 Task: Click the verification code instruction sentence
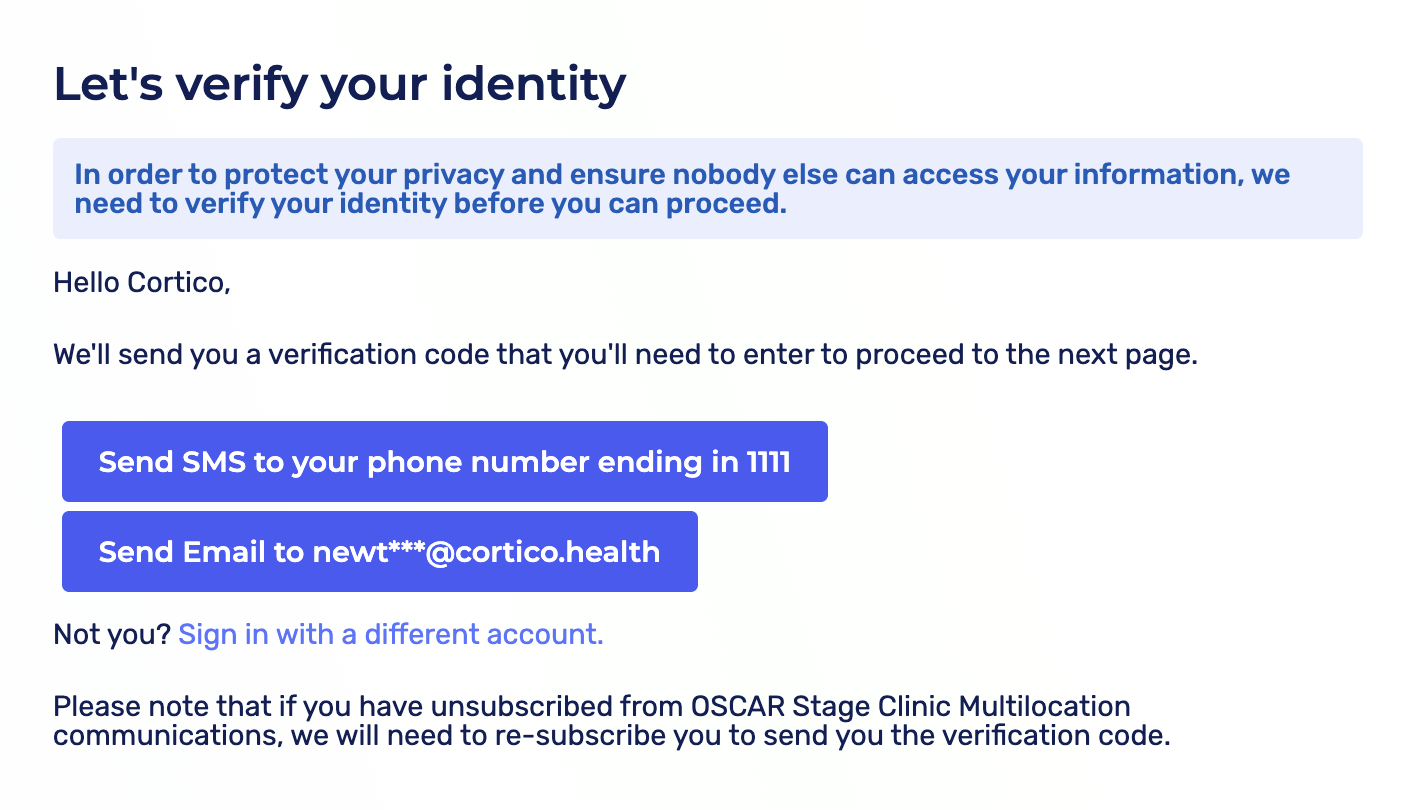625,355
